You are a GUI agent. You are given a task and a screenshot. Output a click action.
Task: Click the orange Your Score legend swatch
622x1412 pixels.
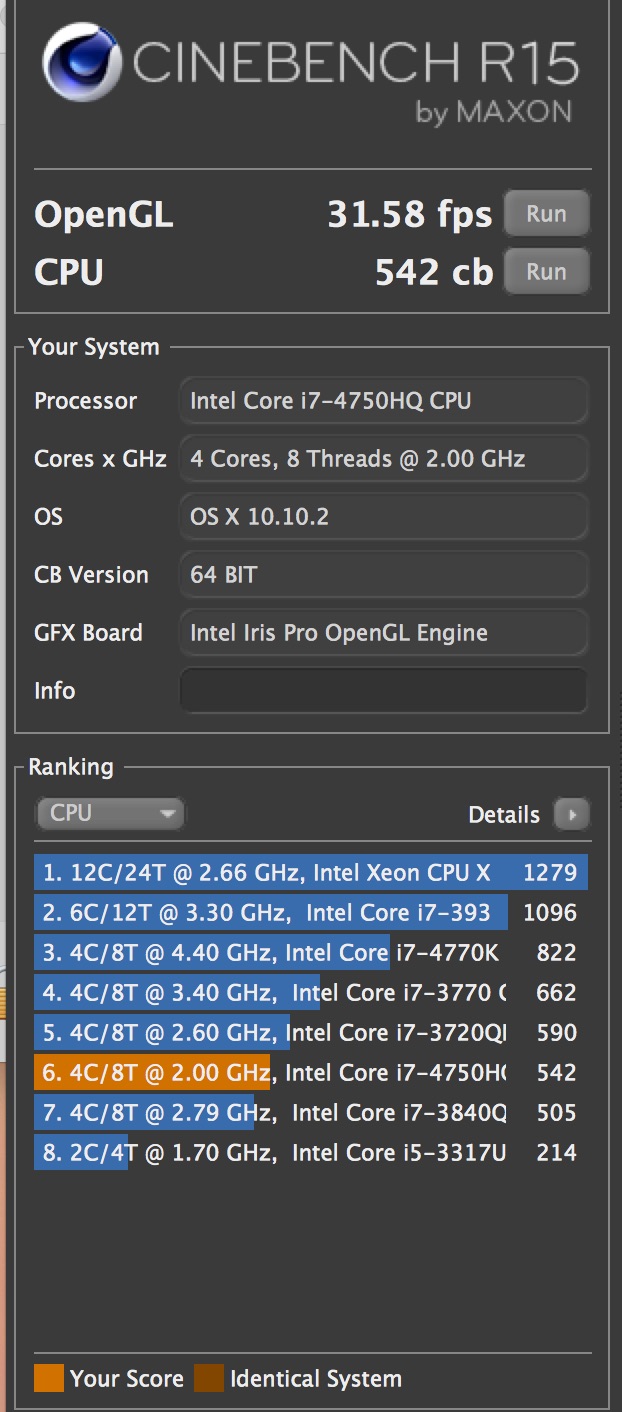[49, 1378]
